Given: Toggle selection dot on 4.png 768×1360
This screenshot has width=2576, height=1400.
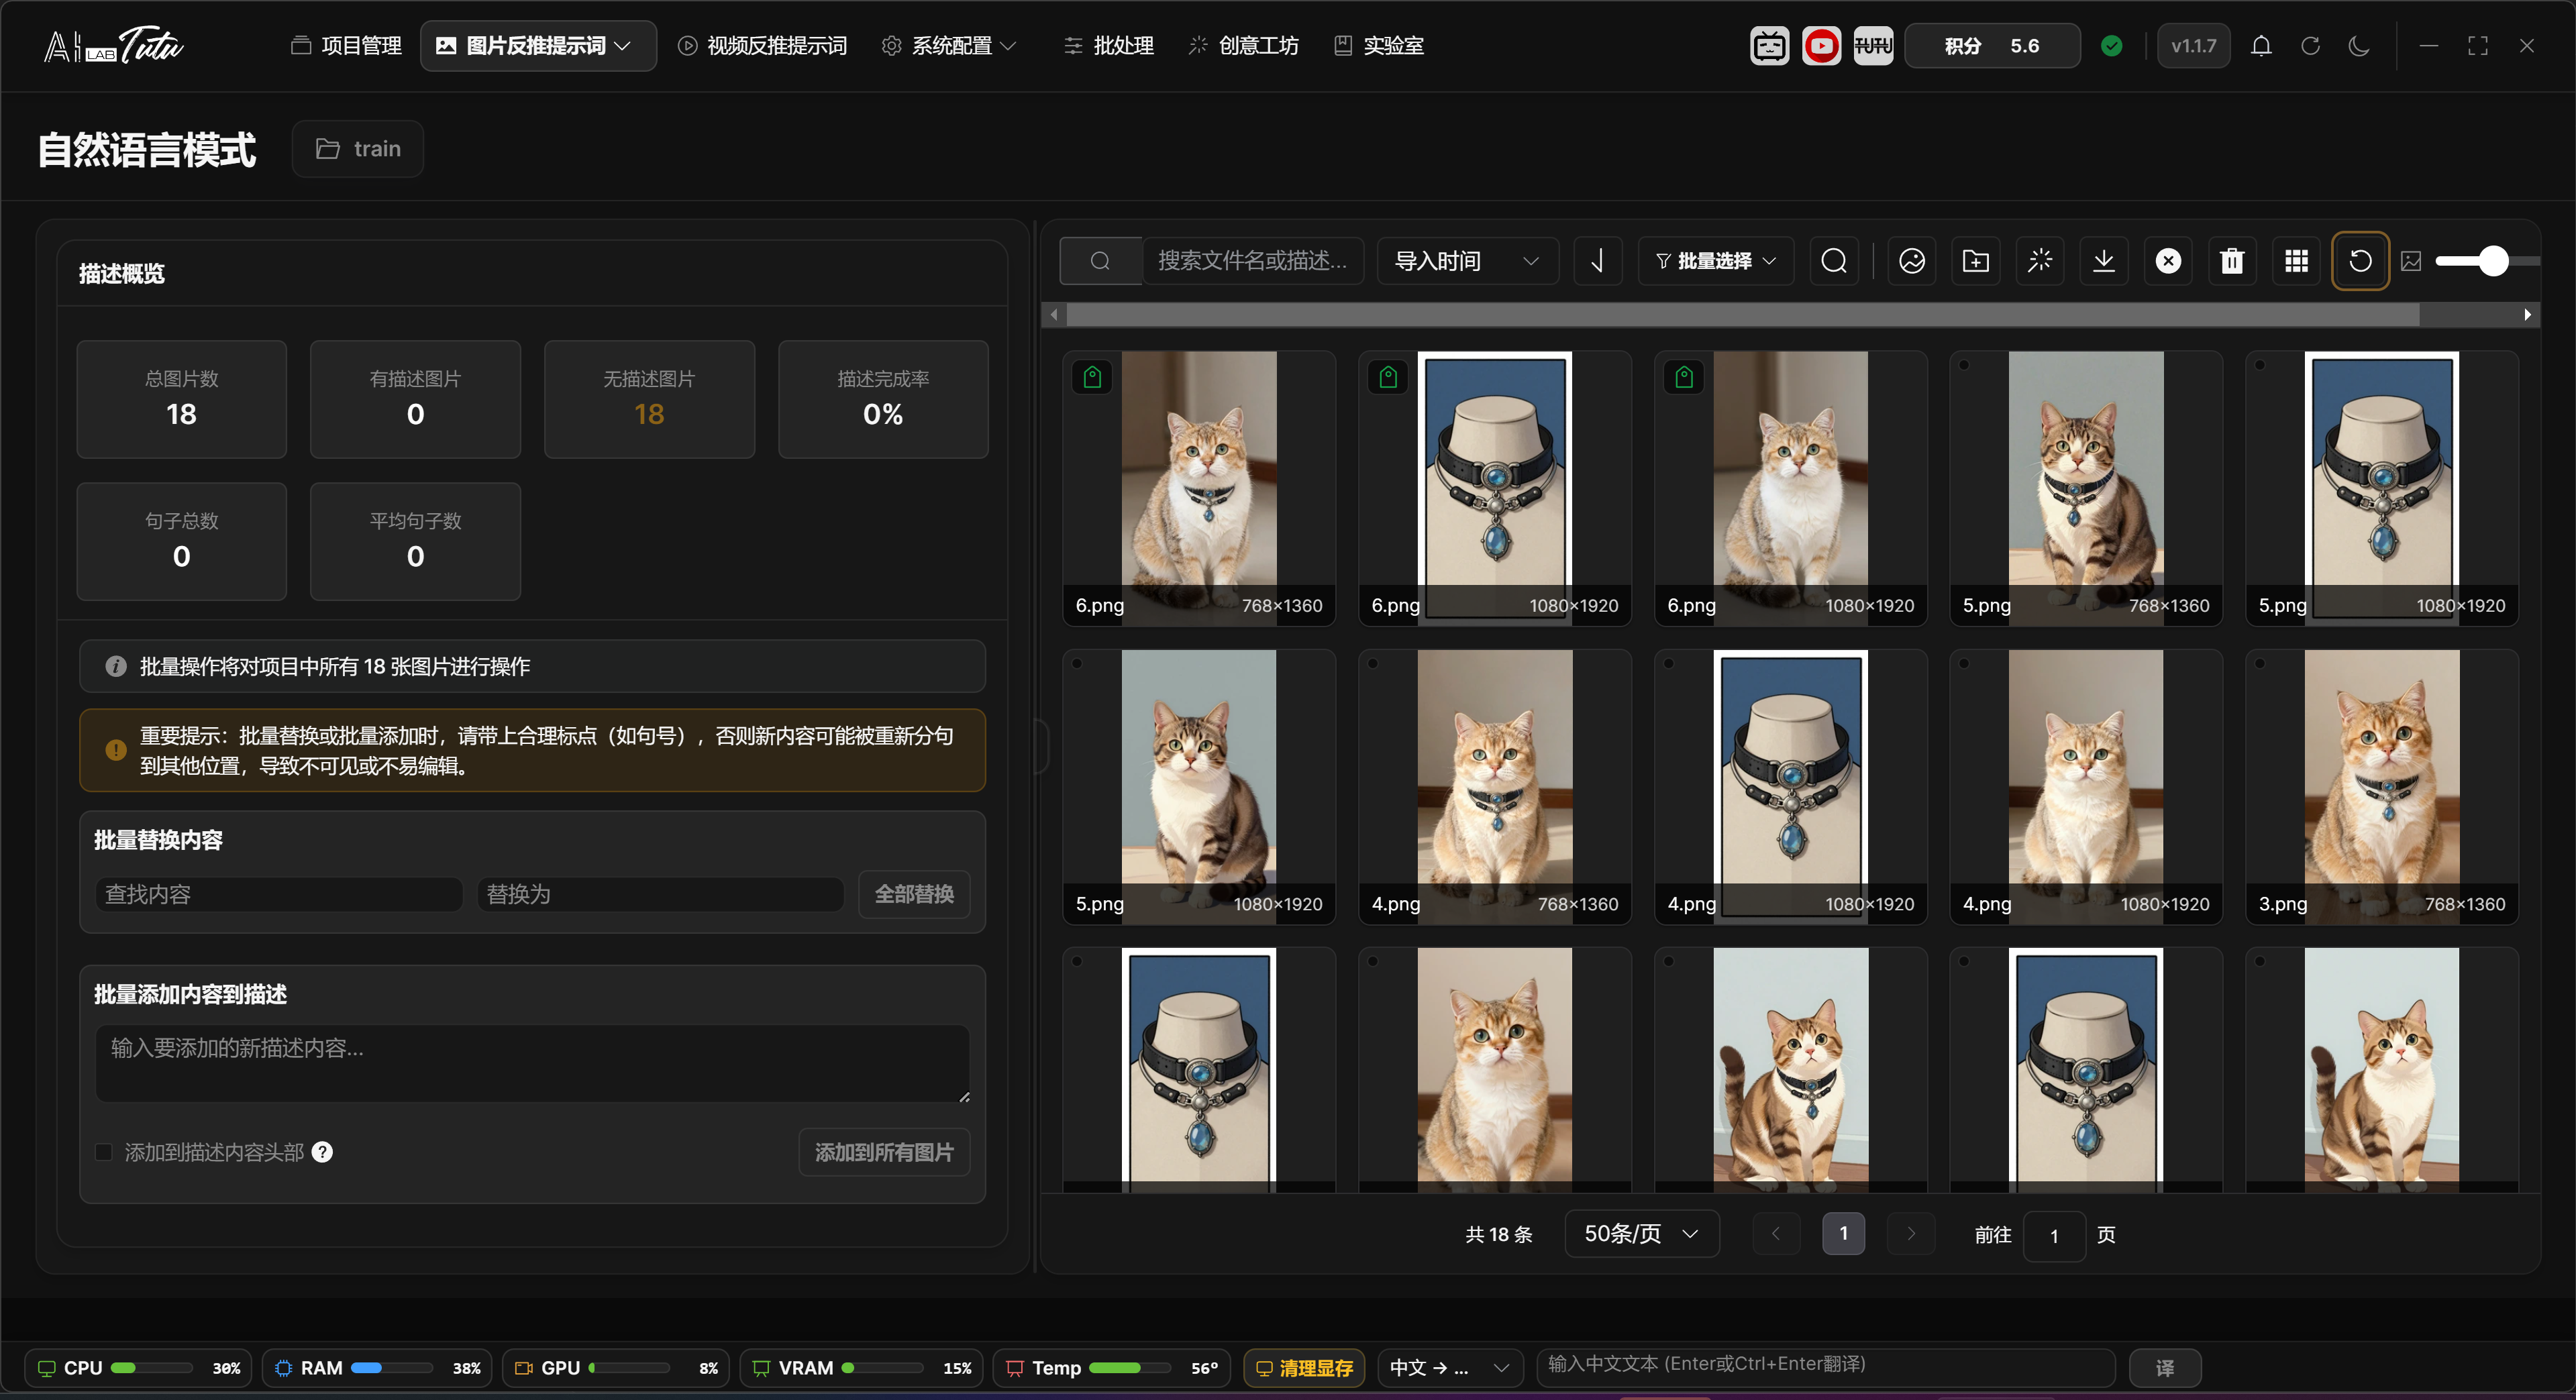Looking at the screenshot, I should click(1373, 664).
